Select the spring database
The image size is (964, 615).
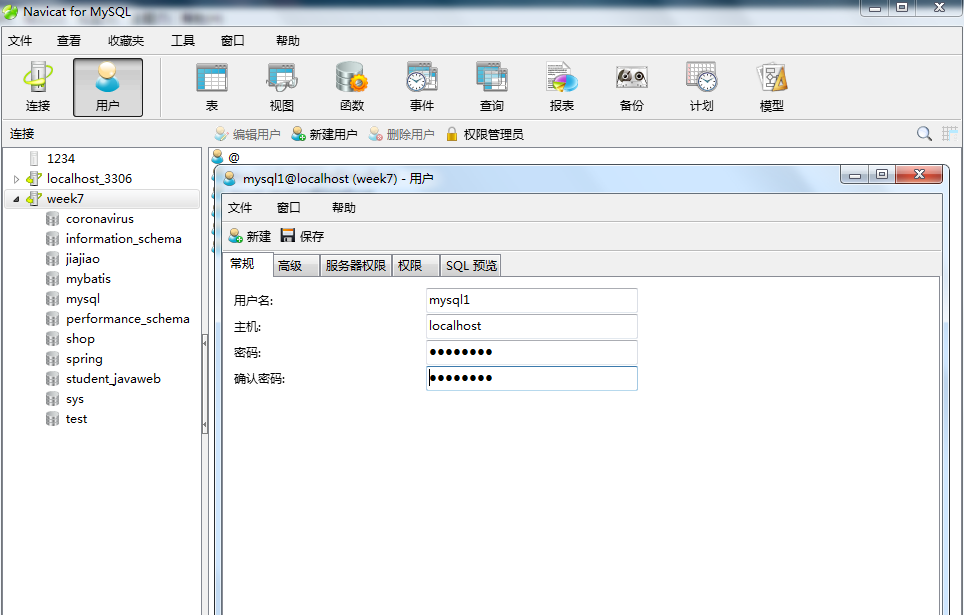tap(84, 359)
